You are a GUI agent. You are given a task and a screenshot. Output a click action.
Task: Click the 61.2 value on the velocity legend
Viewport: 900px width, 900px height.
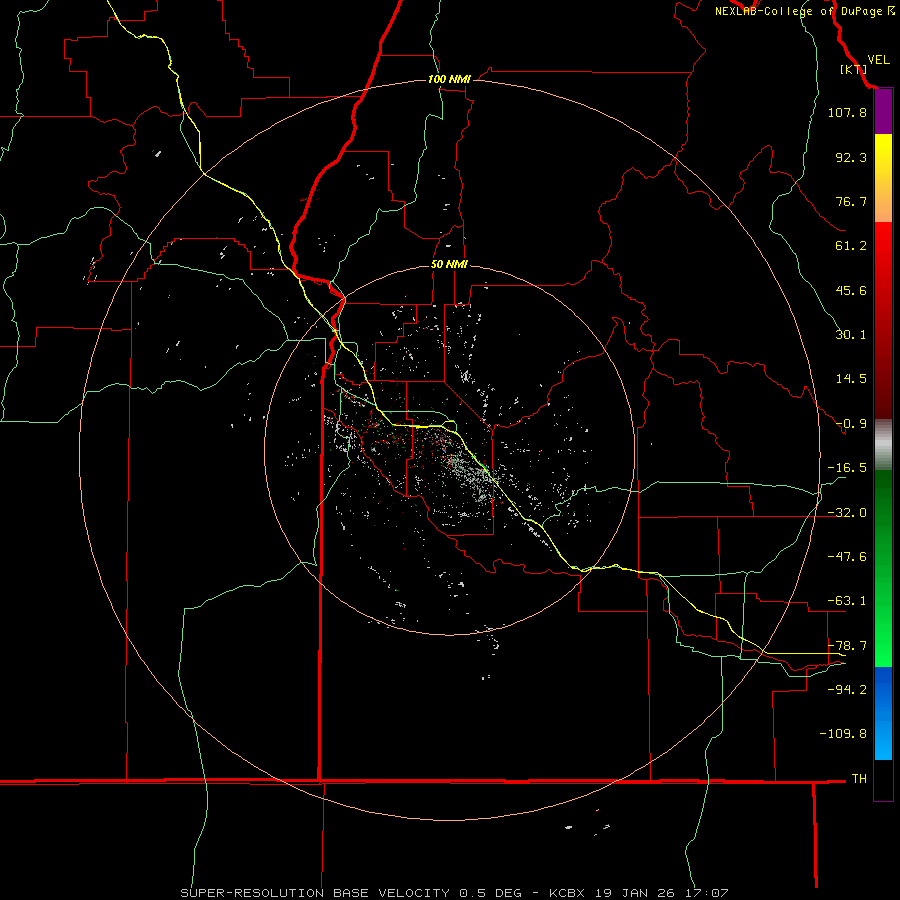(x=851, y=246)
